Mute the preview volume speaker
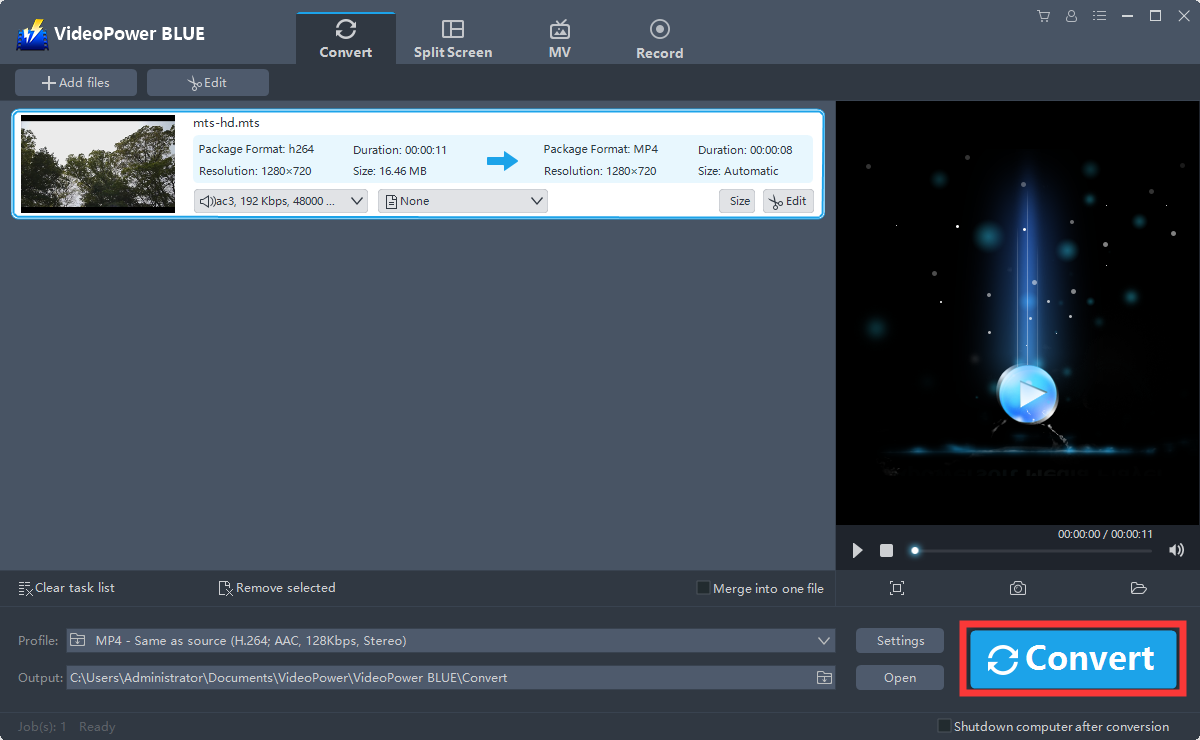 1176,549
